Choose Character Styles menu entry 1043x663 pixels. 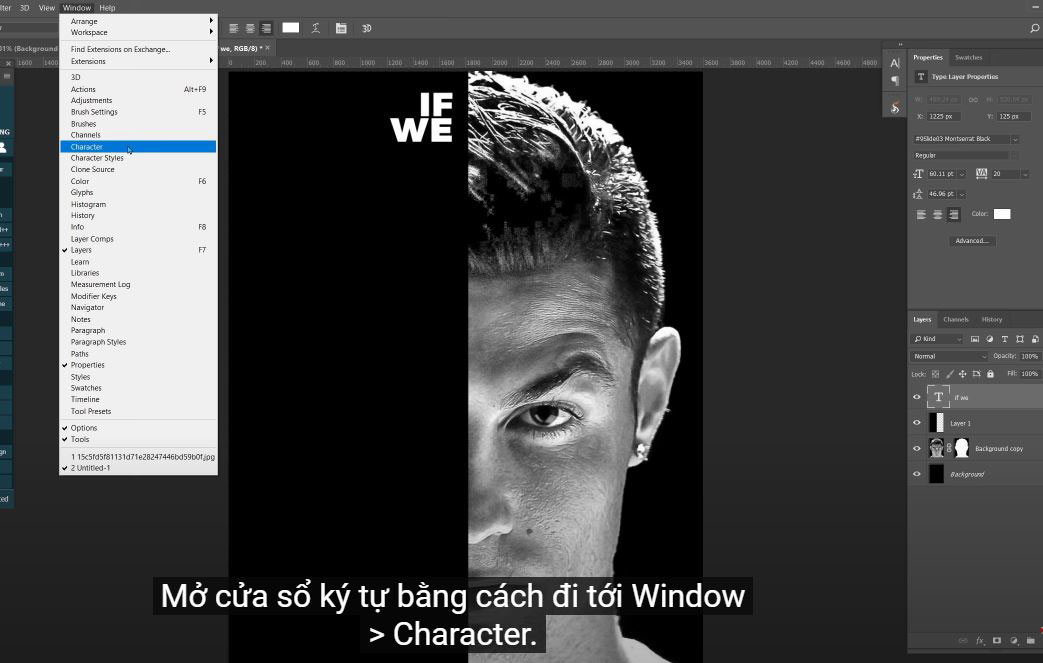tap(138, 158)
